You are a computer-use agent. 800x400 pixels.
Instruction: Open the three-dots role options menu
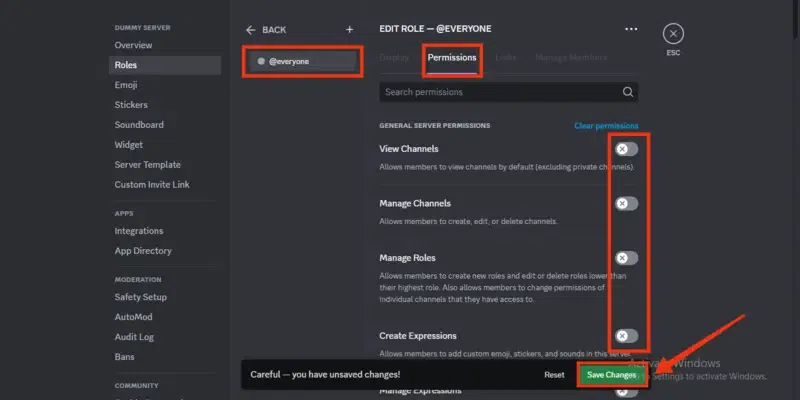point(631,30)
